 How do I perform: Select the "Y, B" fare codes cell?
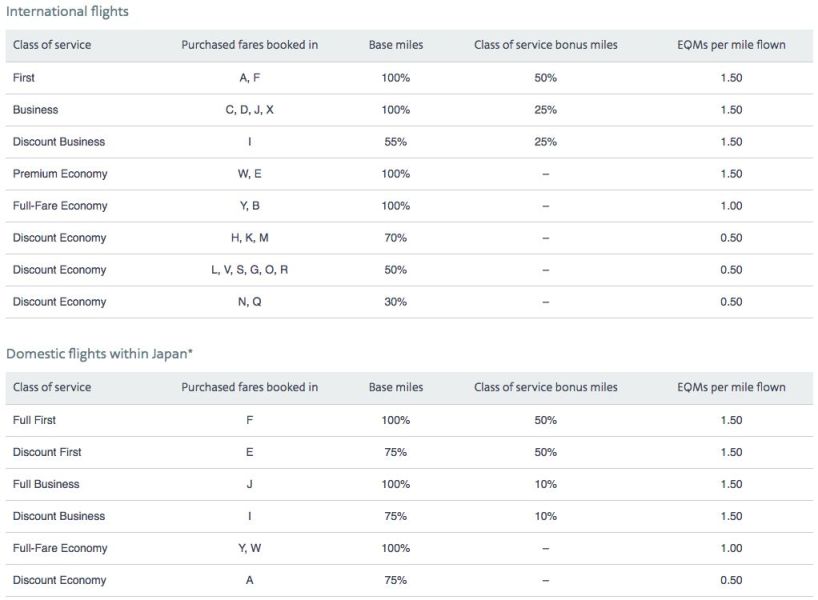(249, 206)
